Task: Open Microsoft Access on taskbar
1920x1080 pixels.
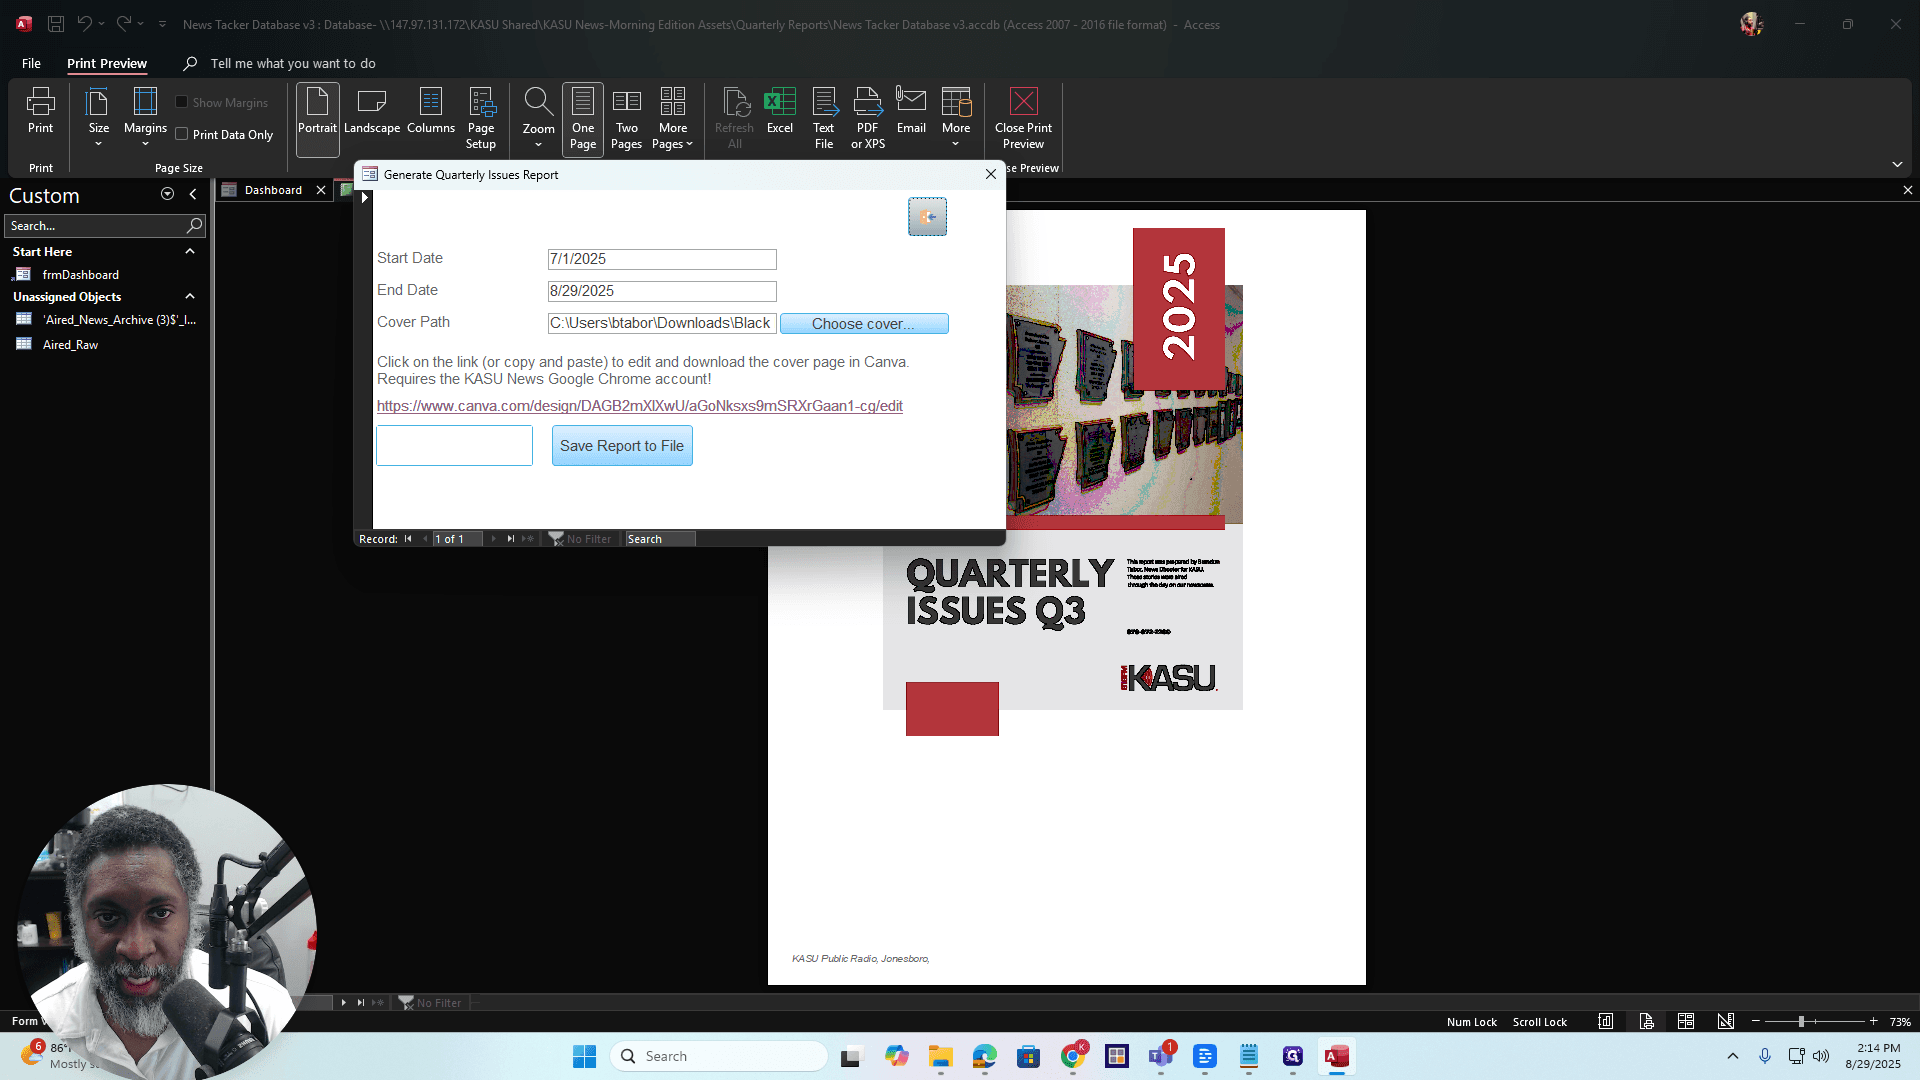Action: (1337, 1056)
